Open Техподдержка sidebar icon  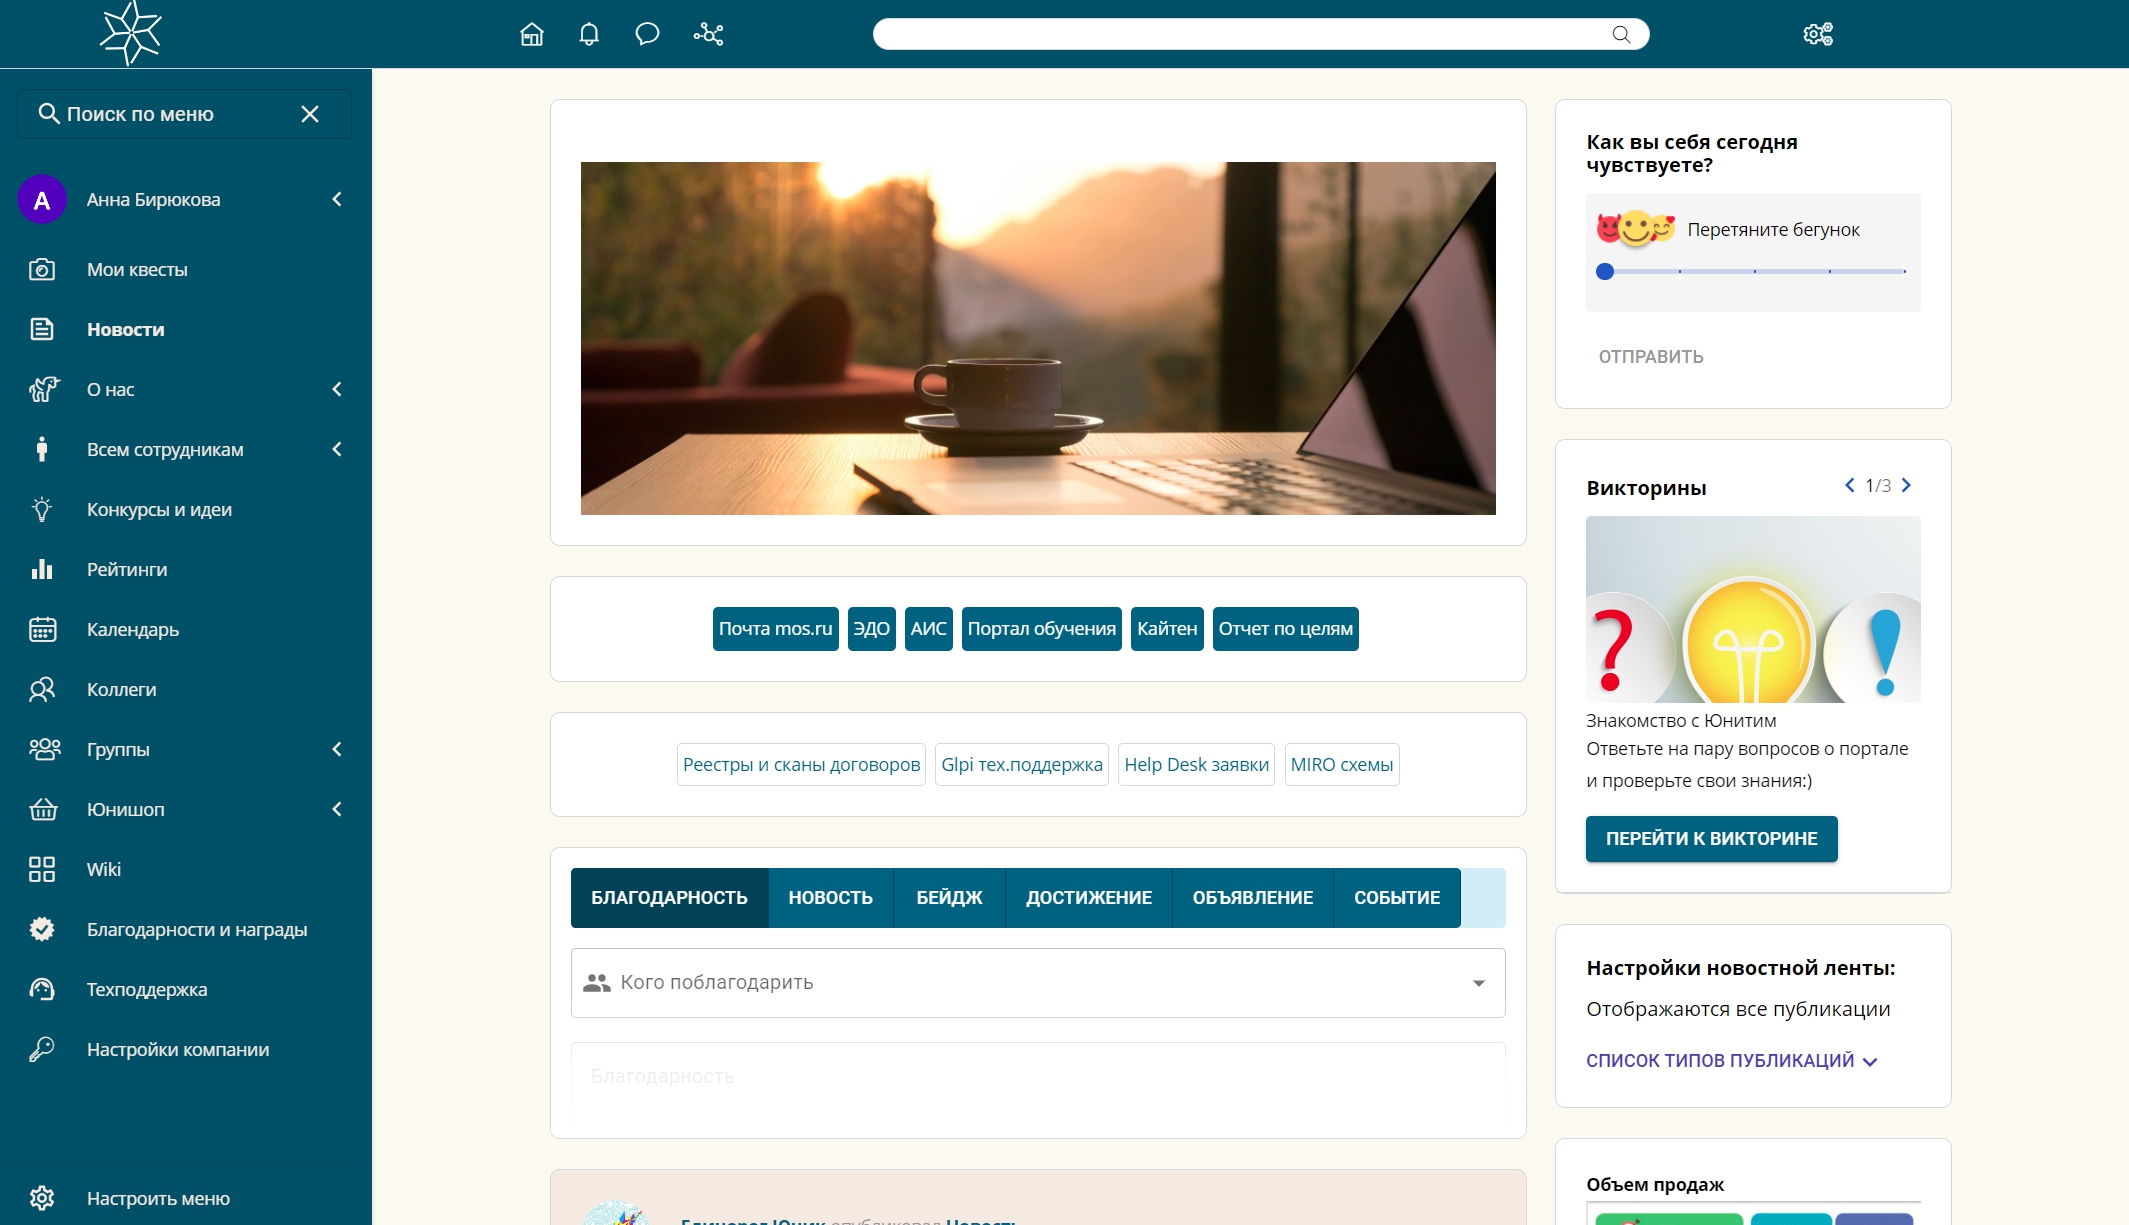pos(41,990)
